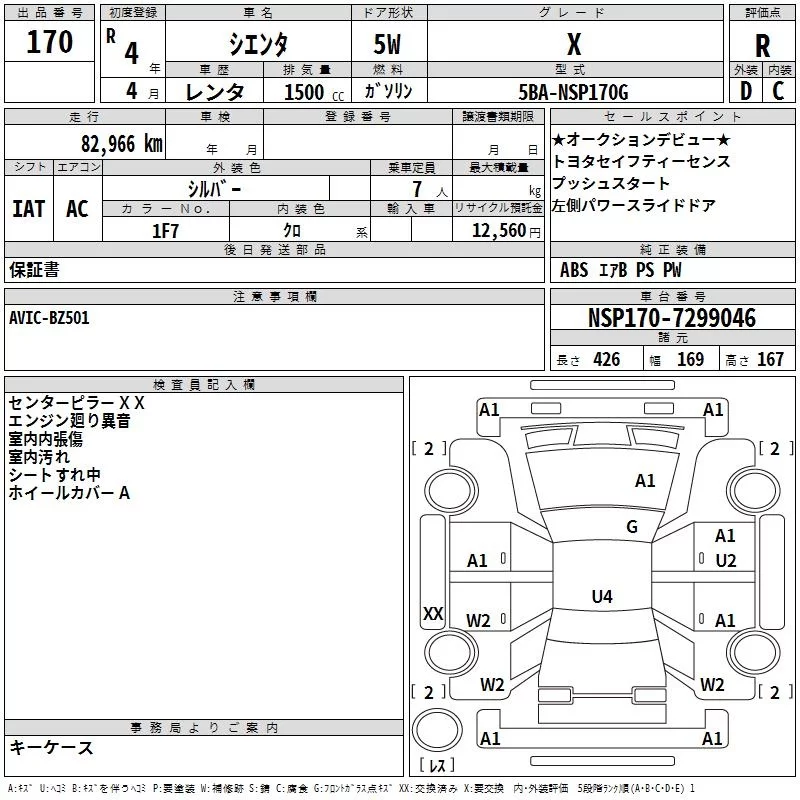Click inspector note センターピラーＸＸ
Viewport: 800px width, 800px height.
(77, 403)
